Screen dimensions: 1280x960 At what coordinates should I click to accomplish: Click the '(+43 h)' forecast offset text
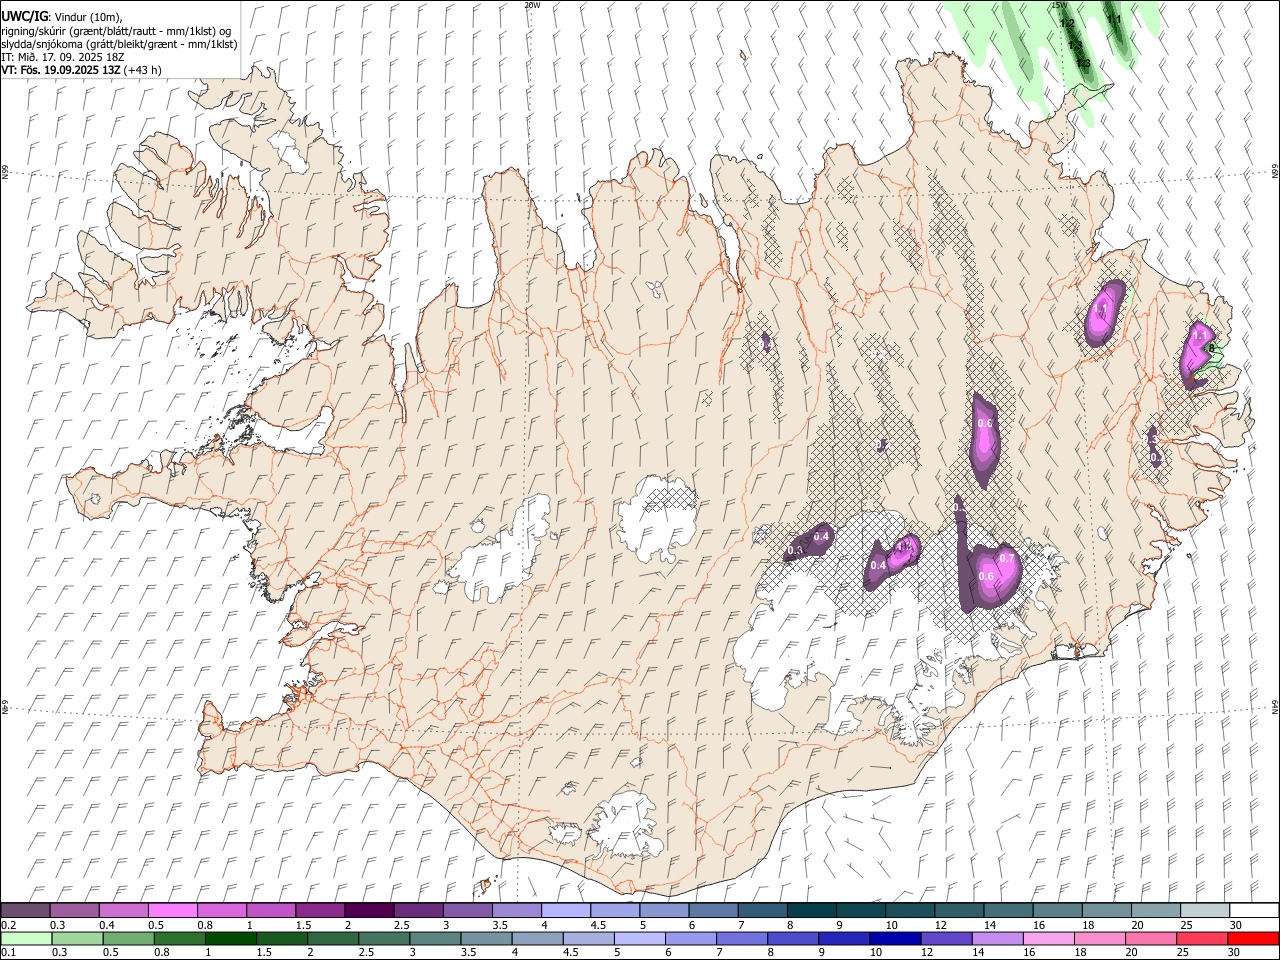coord(143,70)
